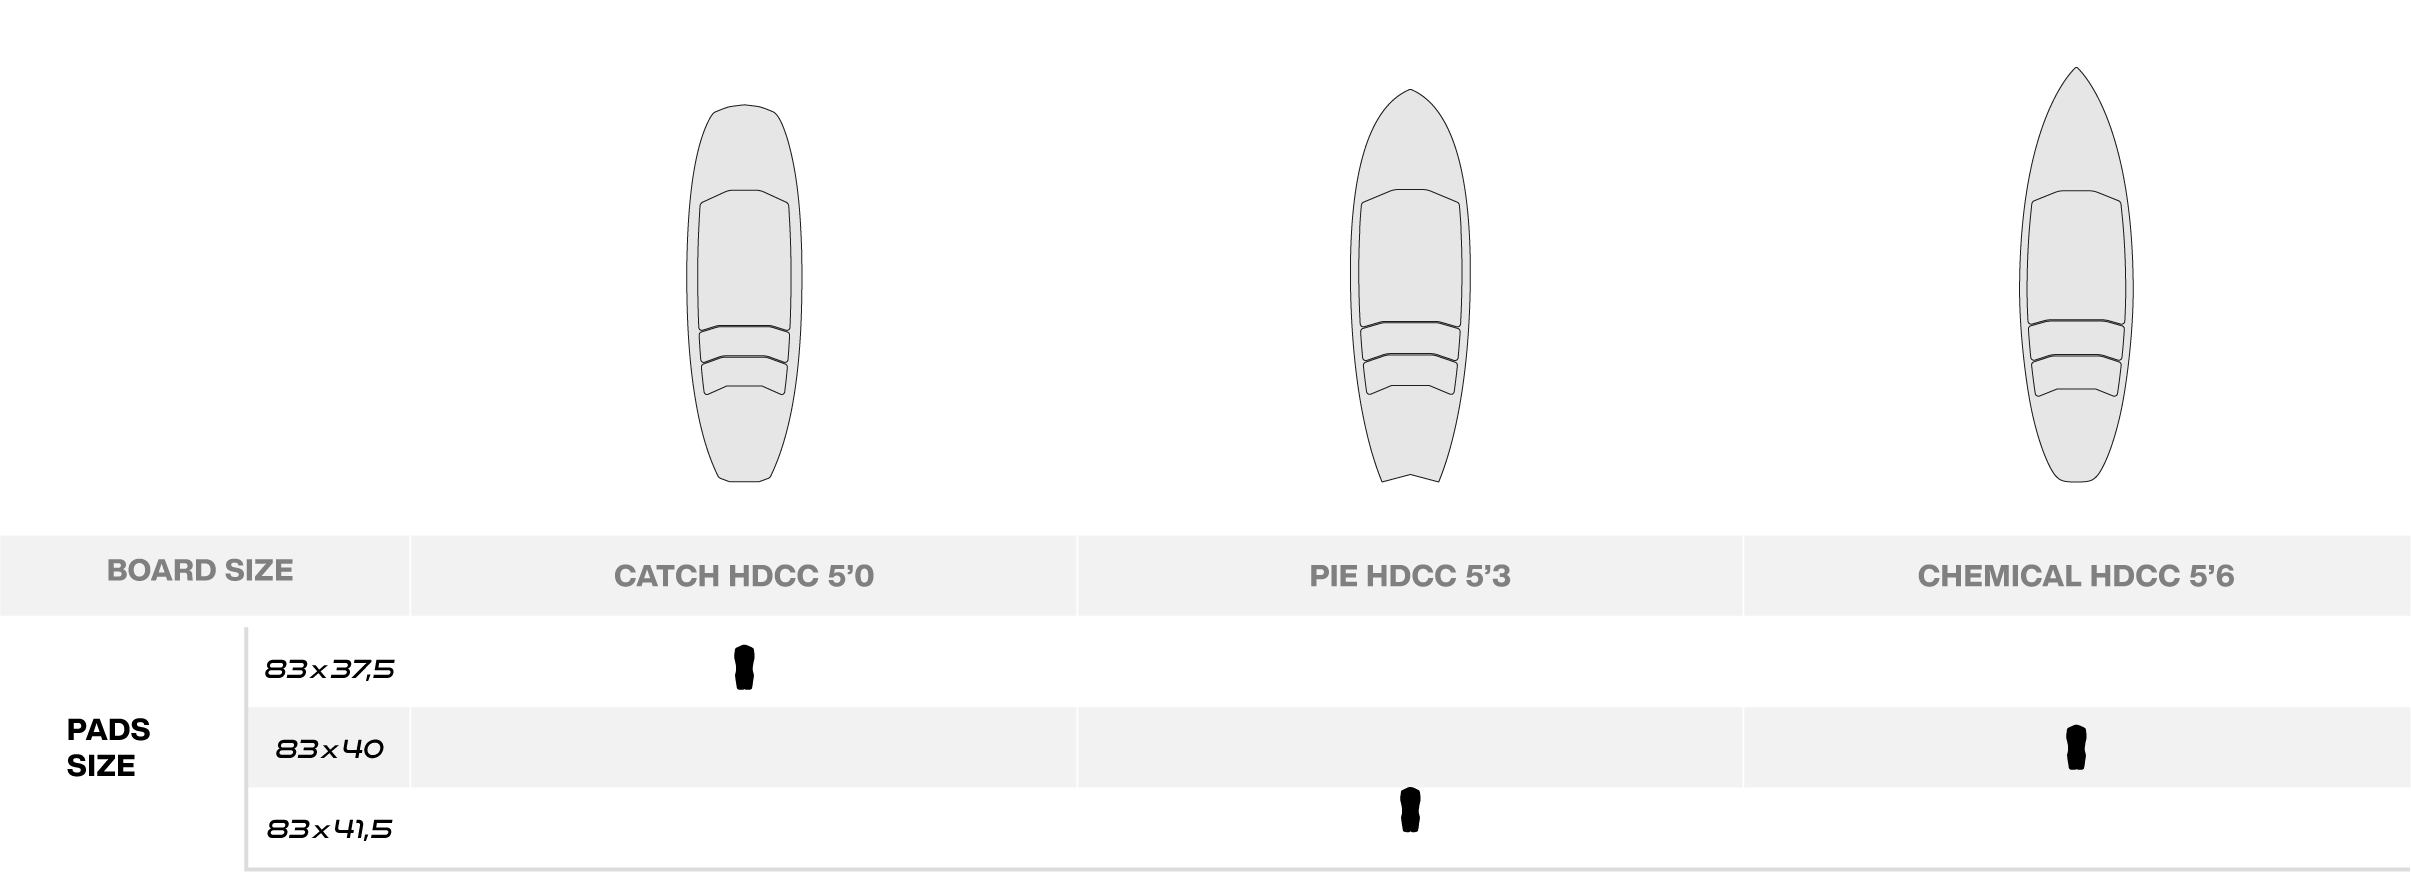Viewport: 2411px width, 892px height.
Task: Click the PADS SIZE row label
Action: click(x=108, y=747)
